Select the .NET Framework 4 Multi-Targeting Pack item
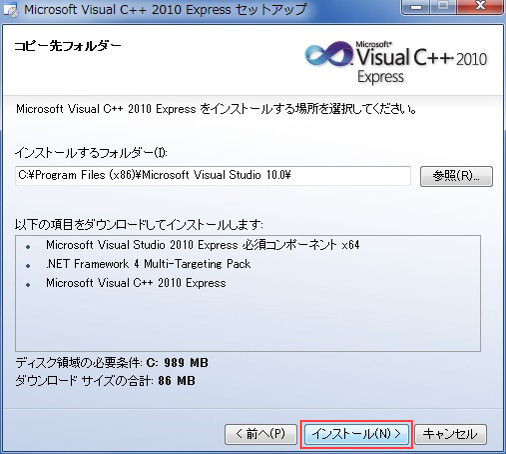 coord(148,264)
